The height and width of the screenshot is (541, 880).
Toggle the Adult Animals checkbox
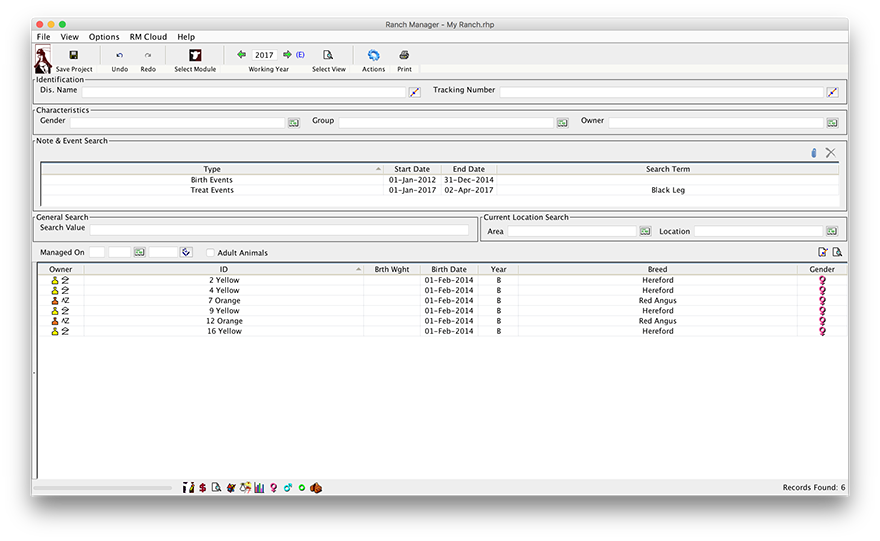coord(210,253)
